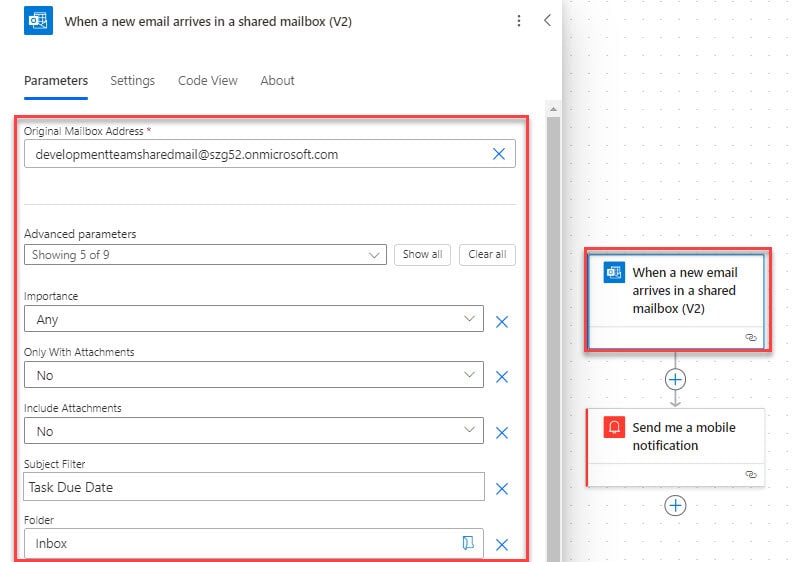
Task: Click the Folder input field
Action: 254,543
